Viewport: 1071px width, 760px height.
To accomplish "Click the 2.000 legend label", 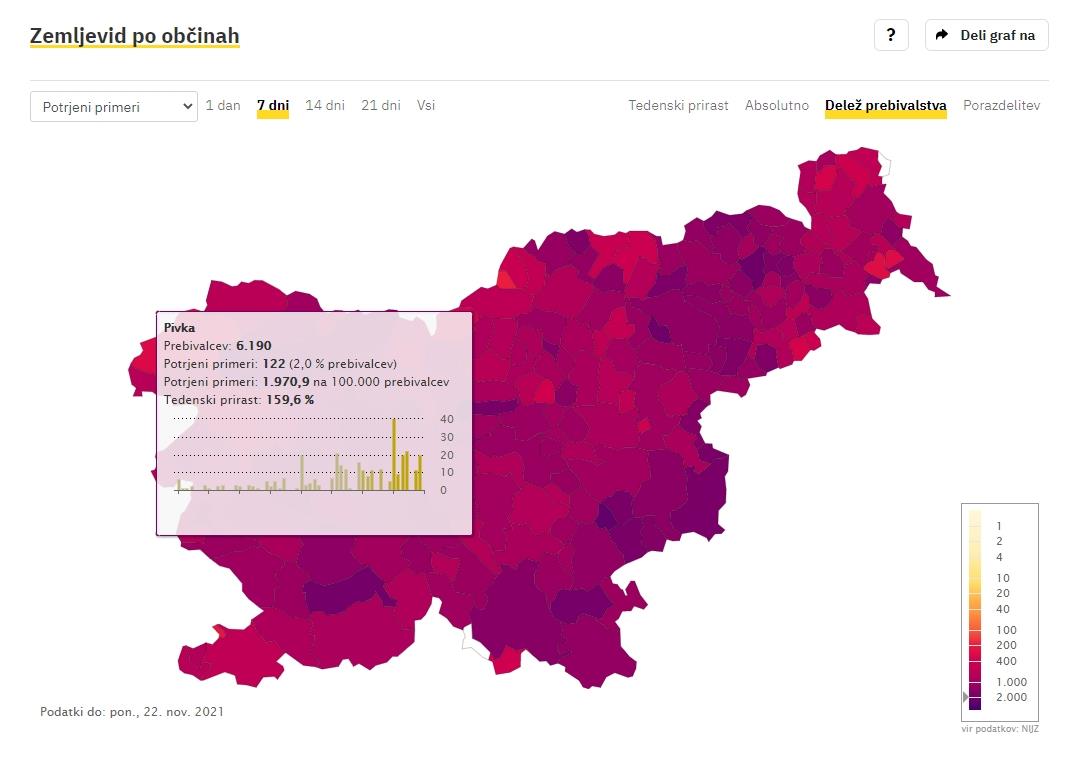I will [1011, 697].
